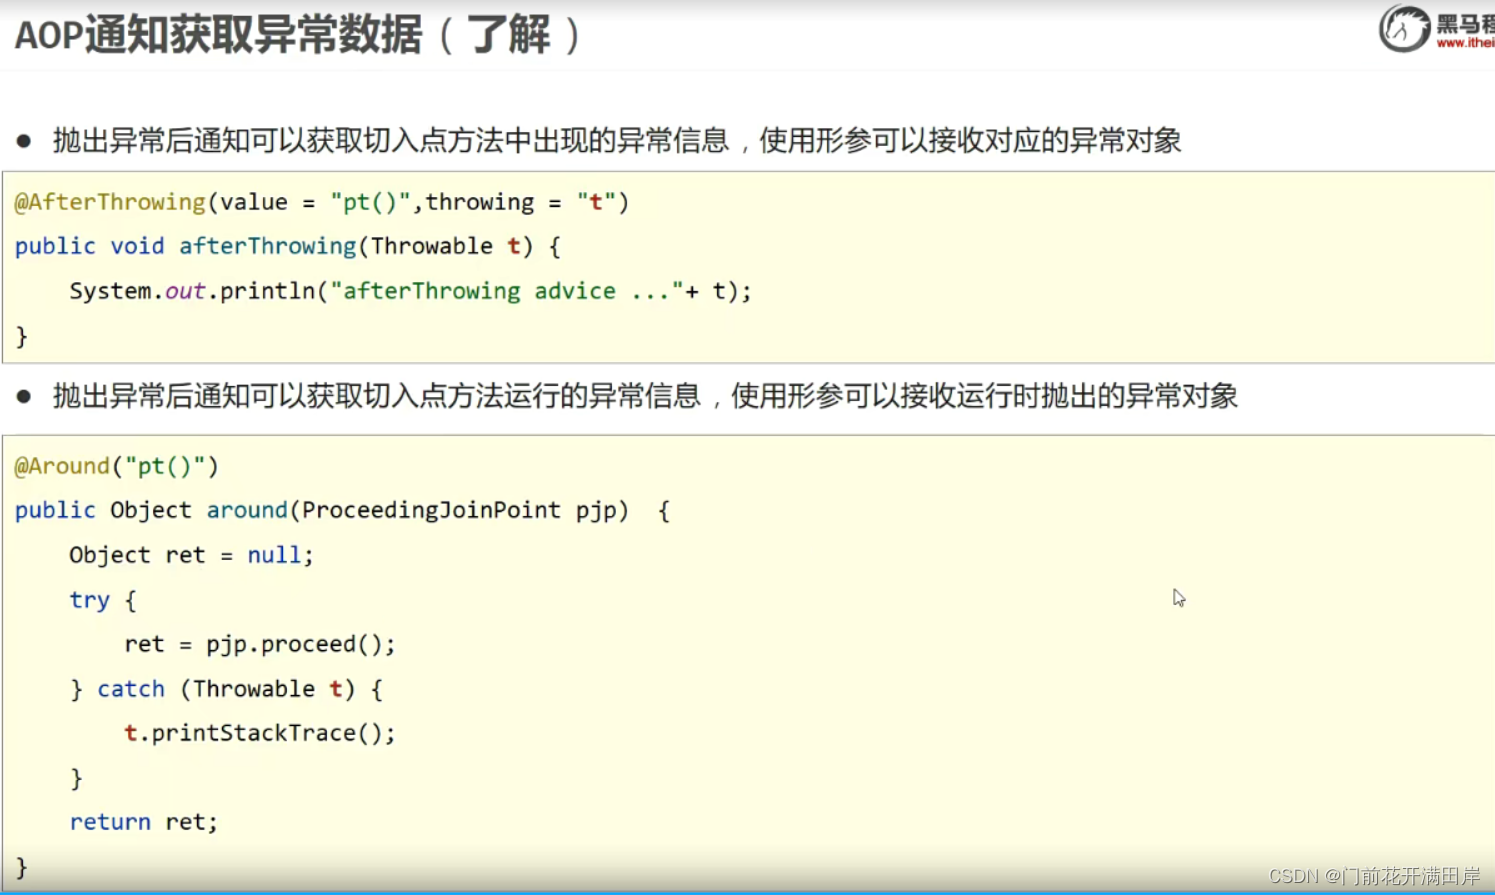
Task: Click the 'ret = pjp.proceed();' line
Action: [260, 644]
